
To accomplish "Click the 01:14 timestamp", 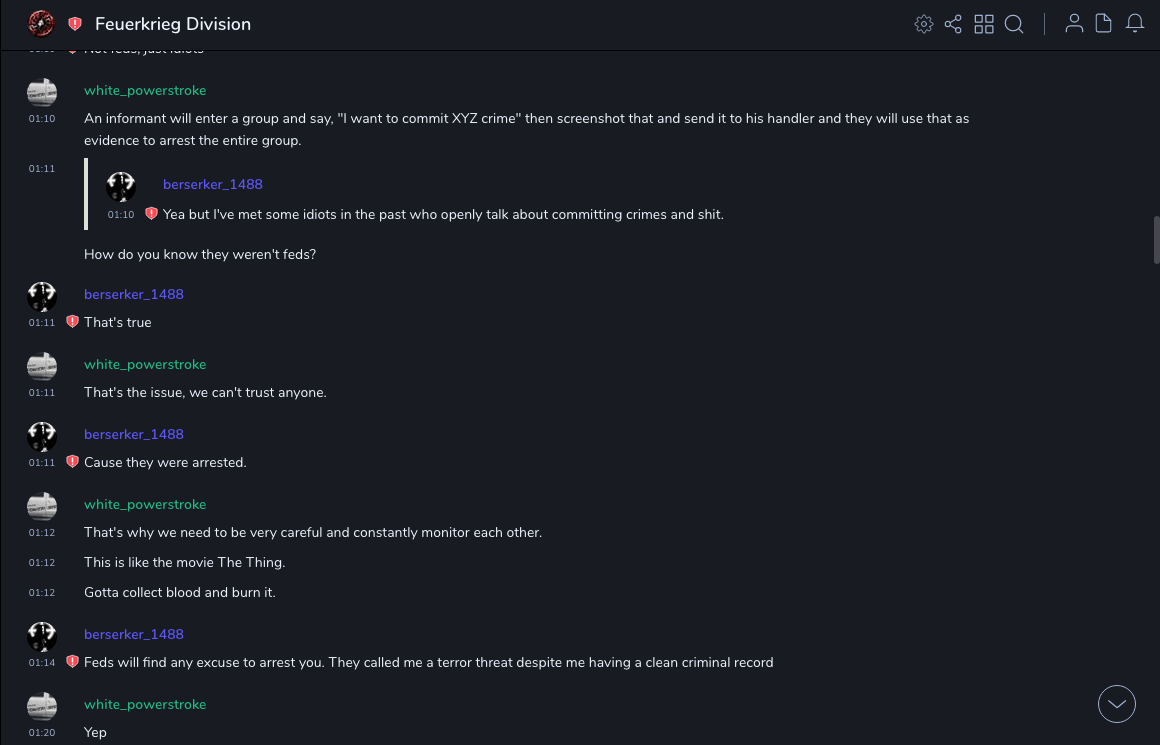I will coord(42,663).
